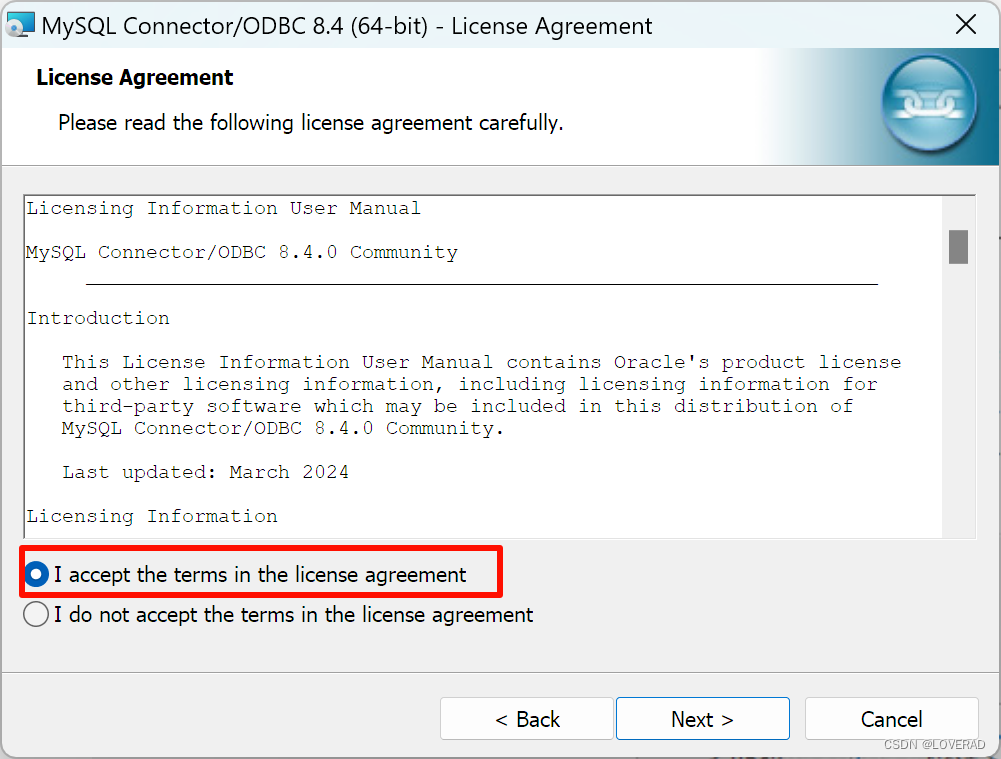Click the 'MySQL Connector/ODBC 8.4.0 Community' title line

tap(244, 252)
